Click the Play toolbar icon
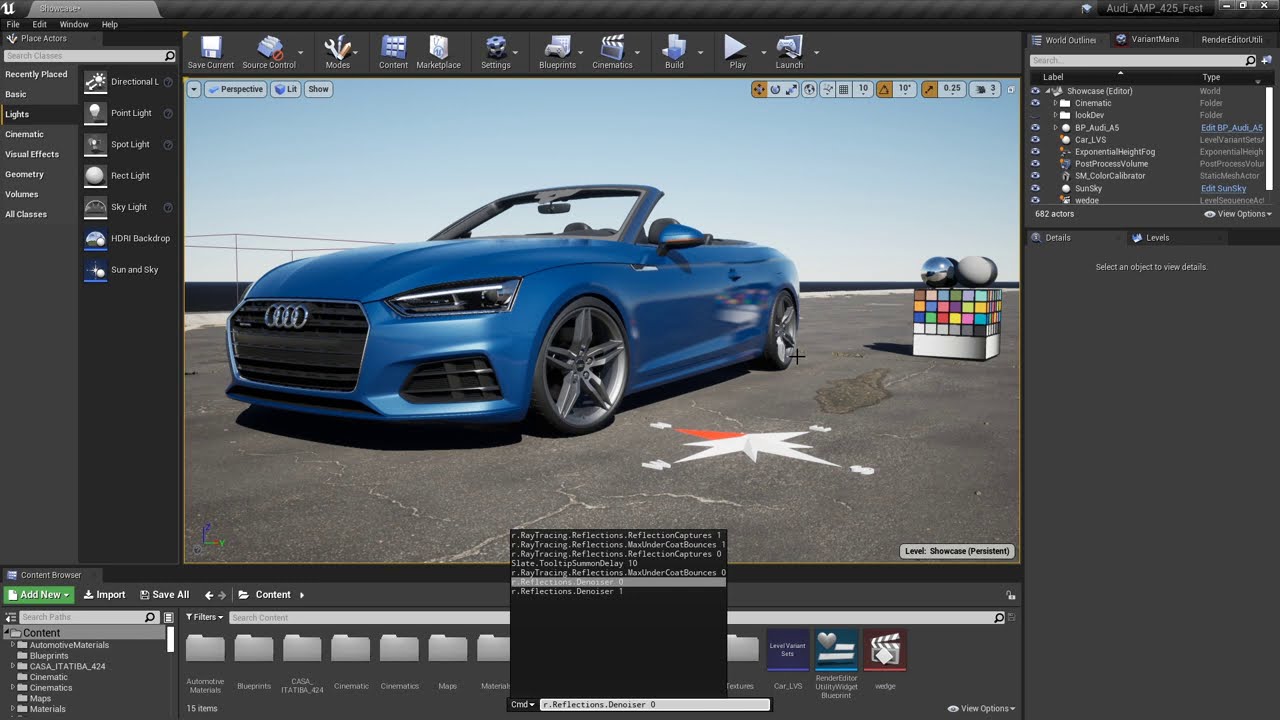Screen dimensions: 1280x720 pyautogui.click(x=737, y=52)
